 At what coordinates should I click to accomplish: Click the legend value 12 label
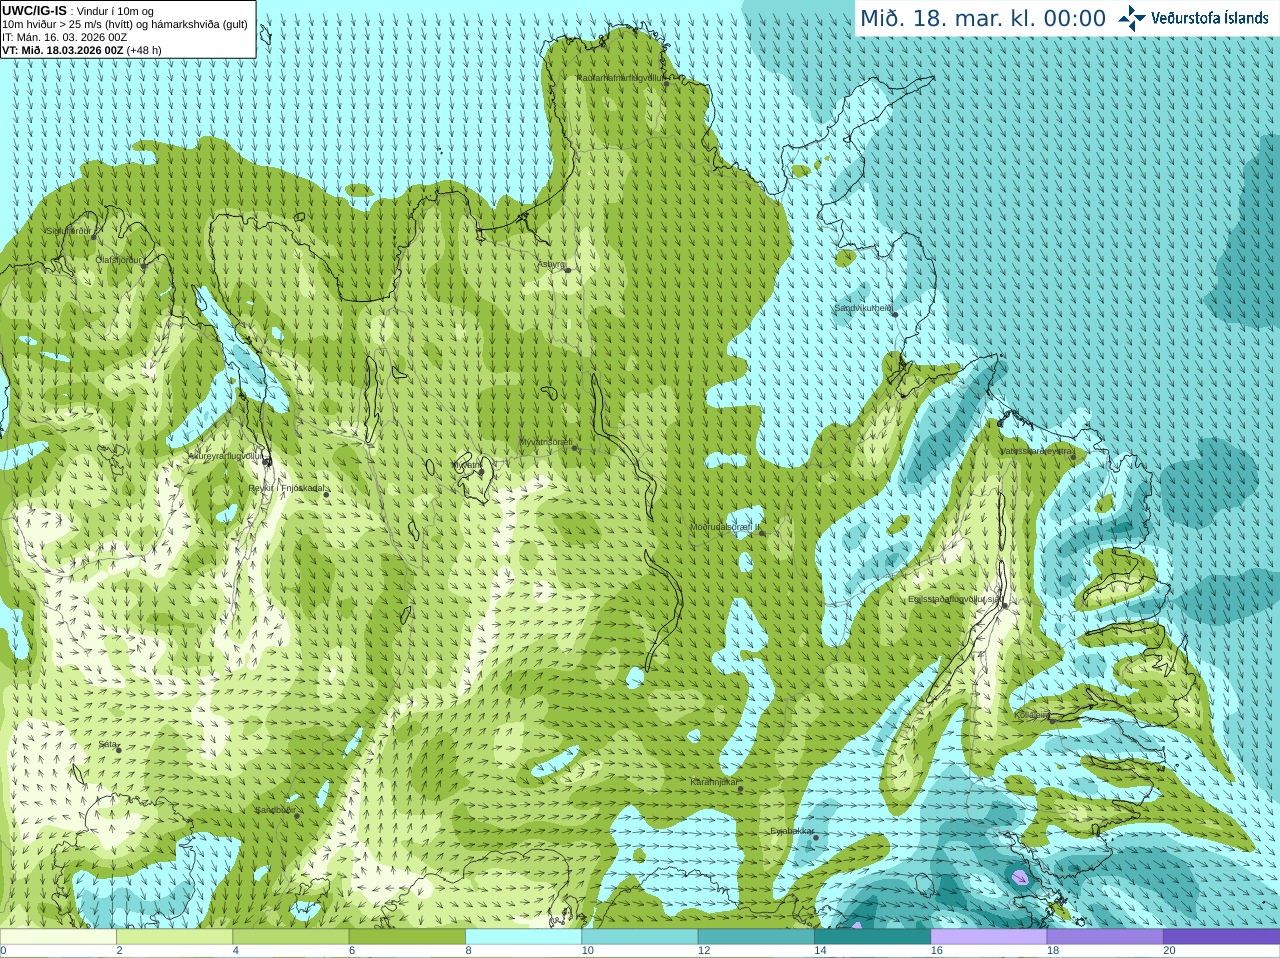coord(704,951)
